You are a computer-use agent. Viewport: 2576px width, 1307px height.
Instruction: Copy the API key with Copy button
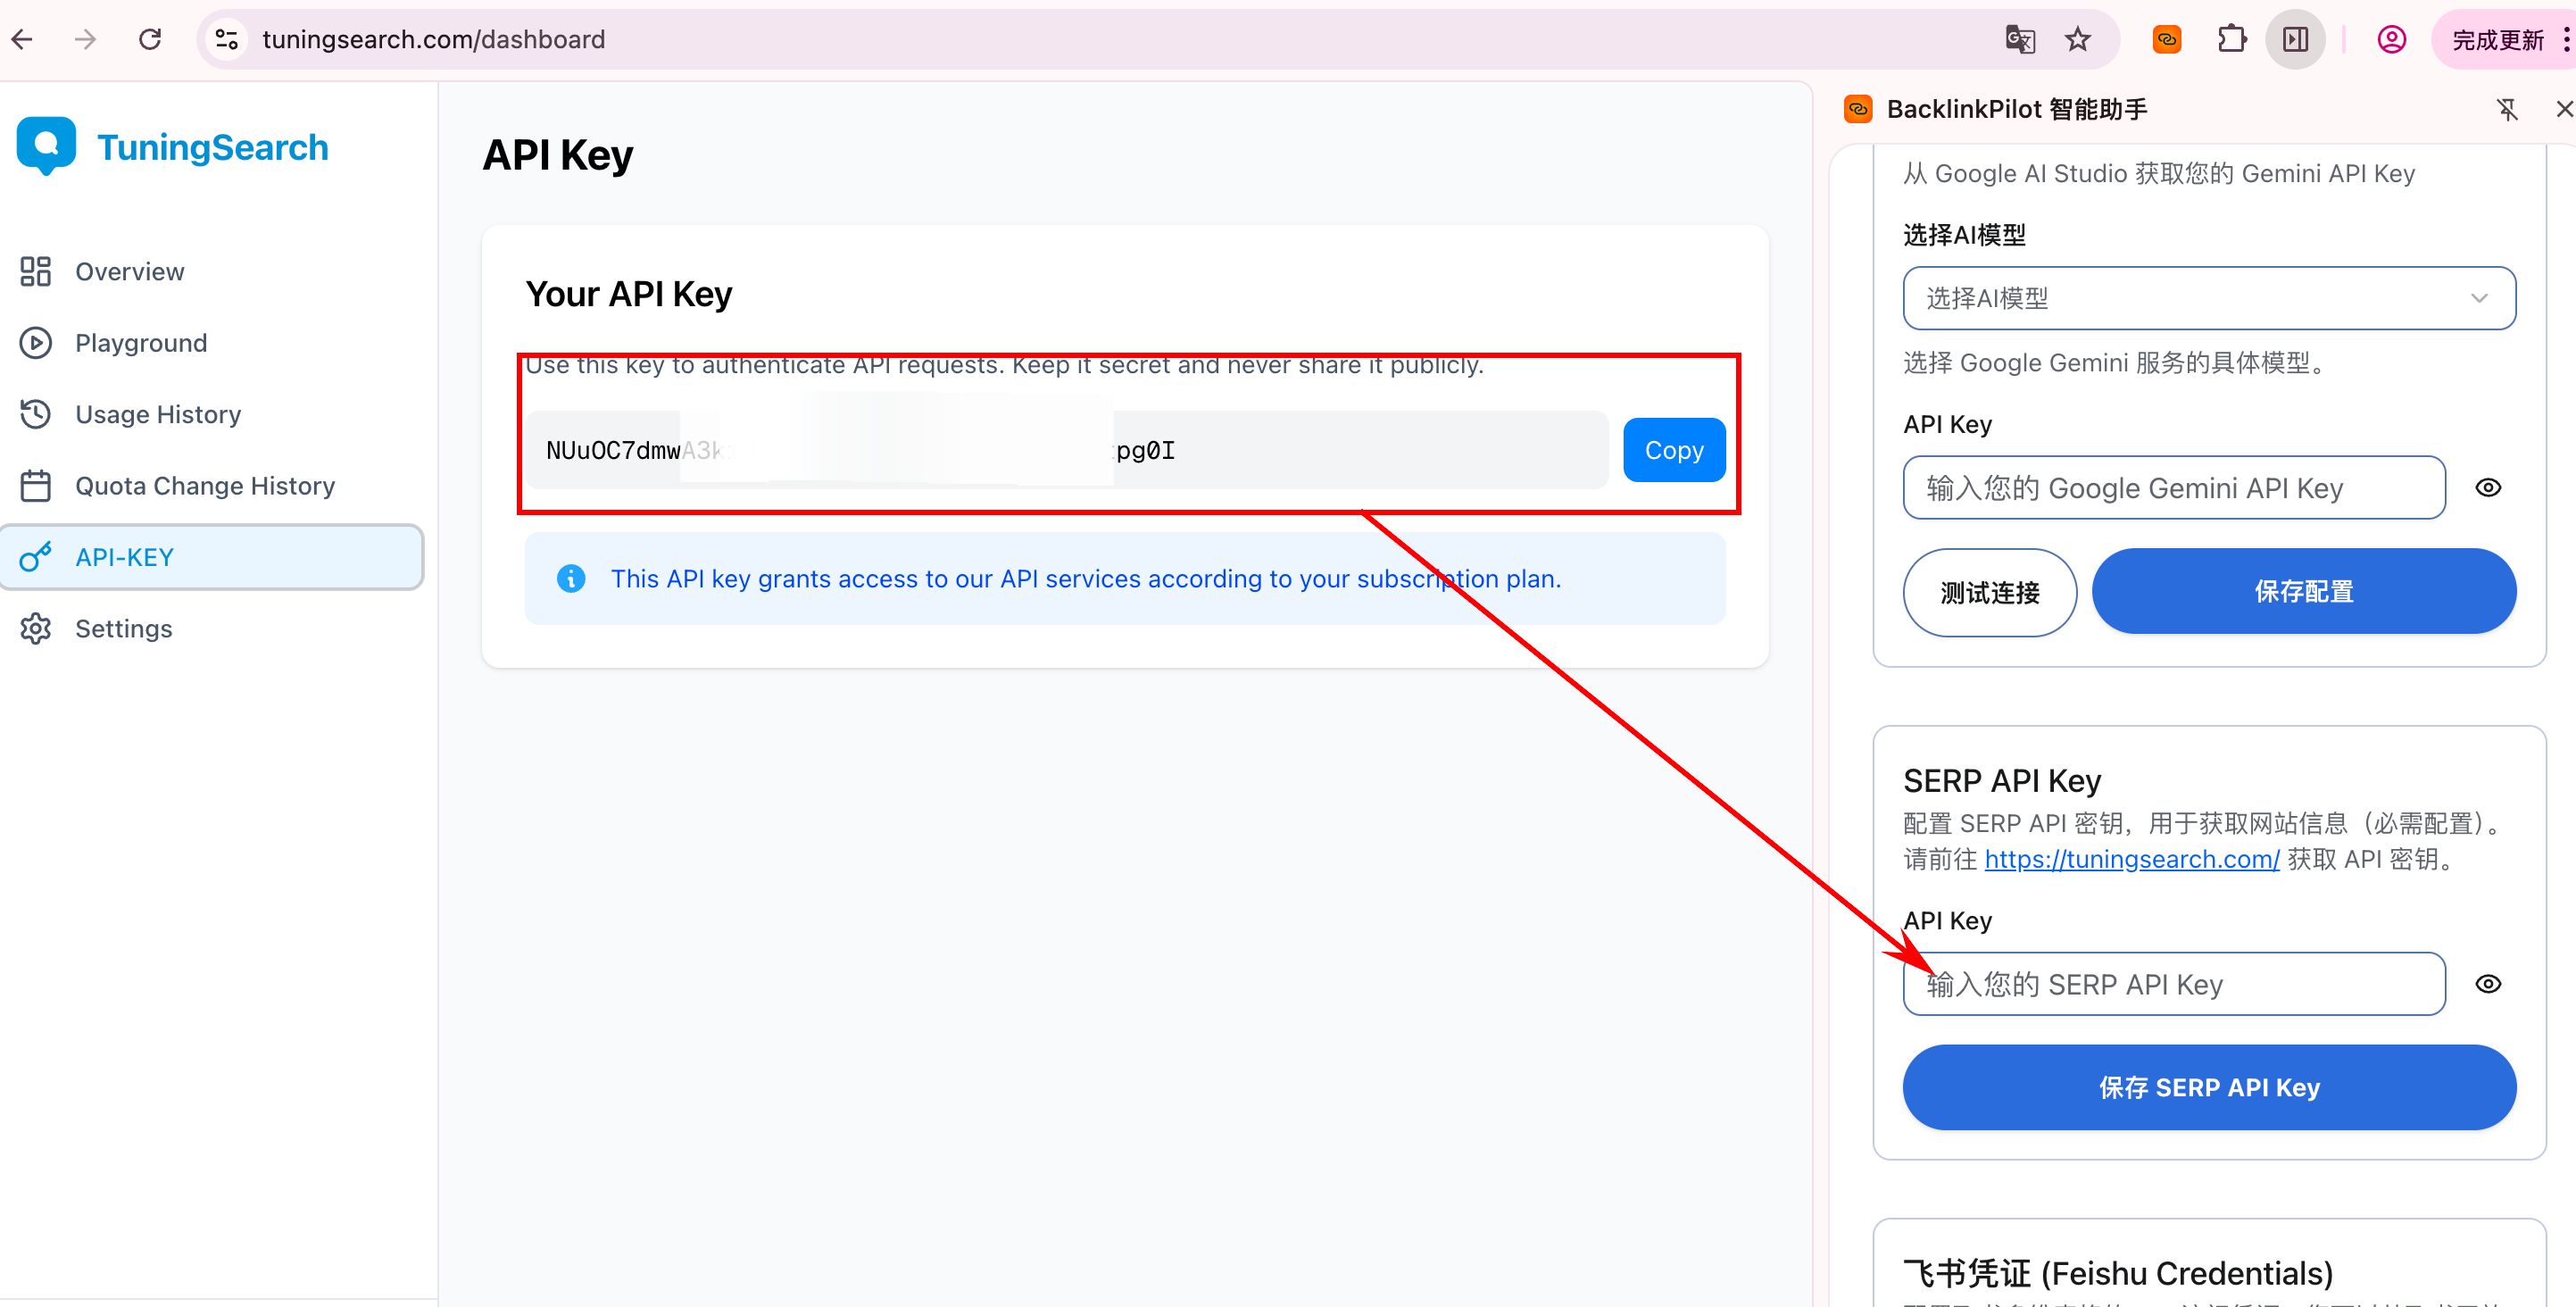click(1674, 450)
